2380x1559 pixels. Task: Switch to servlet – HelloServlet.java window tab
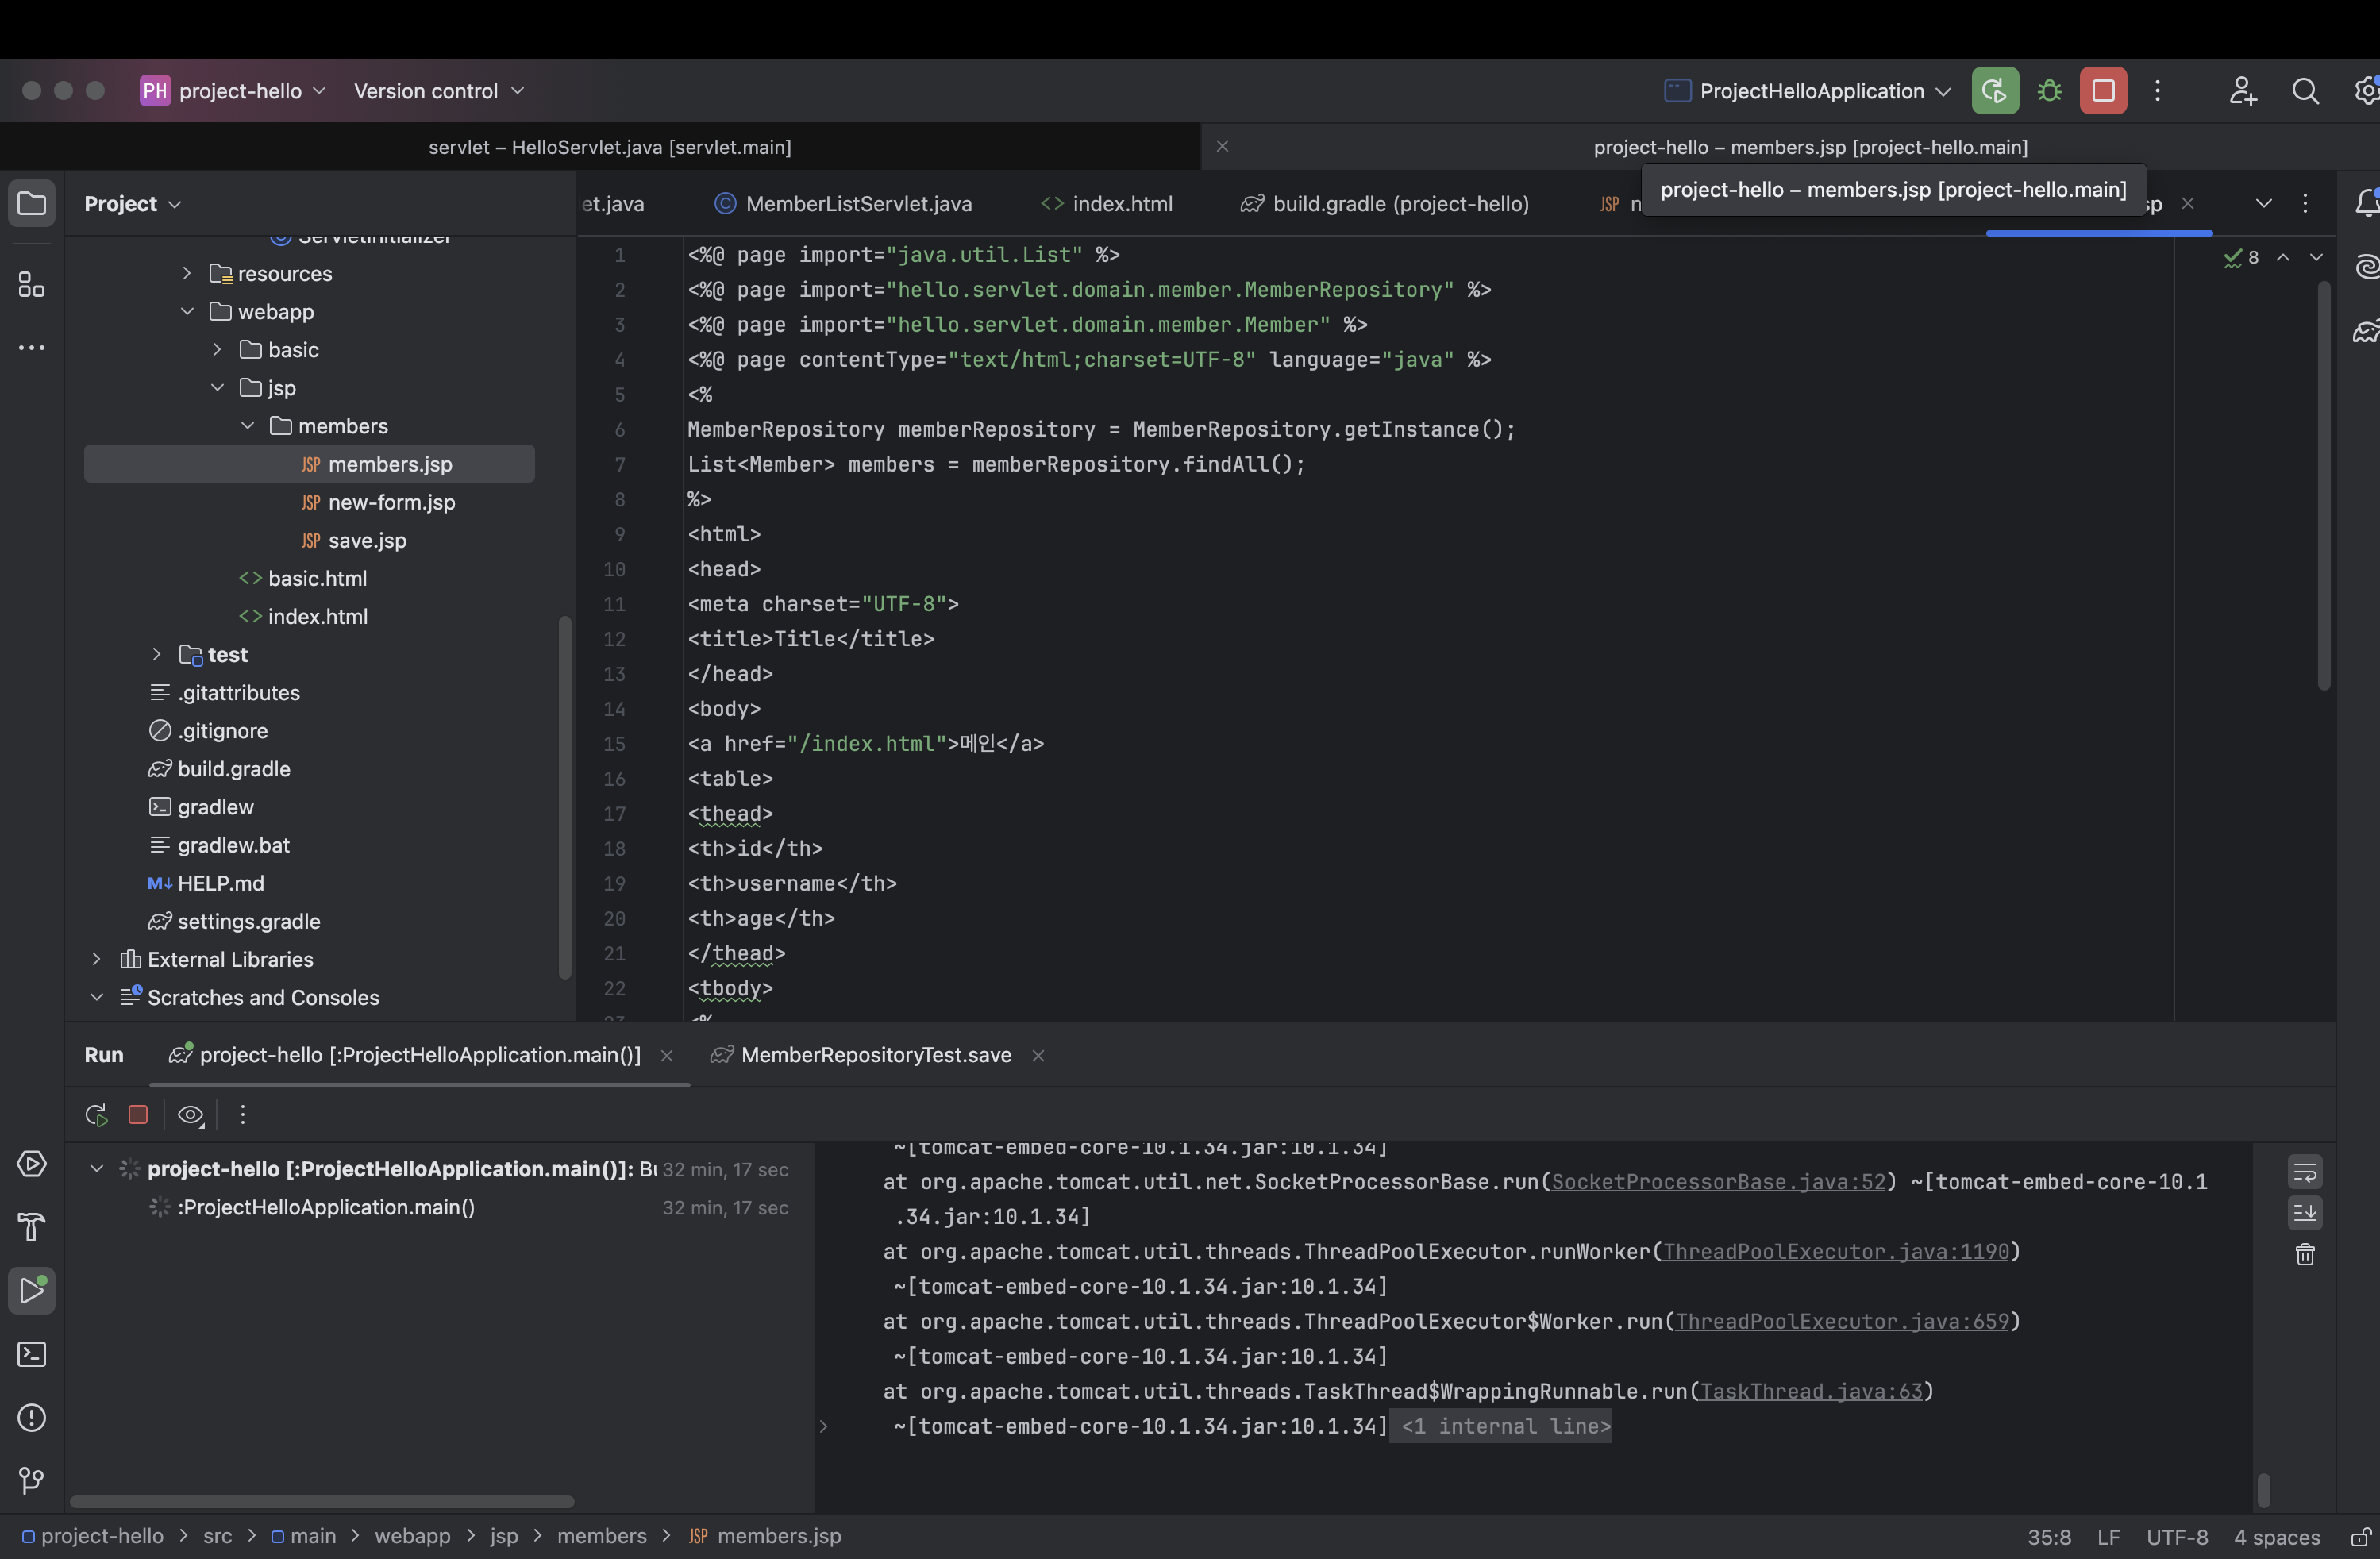tap(610, 147)
